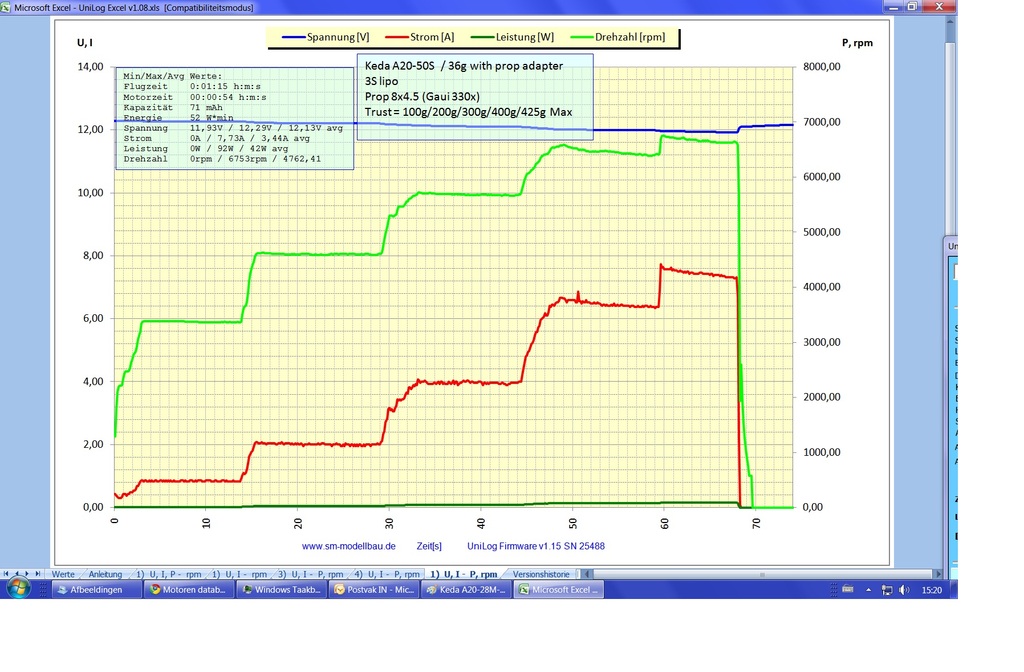Switch to the Postvak IN mail window
The image size is (1024, 672).
(x=373, y=590)
